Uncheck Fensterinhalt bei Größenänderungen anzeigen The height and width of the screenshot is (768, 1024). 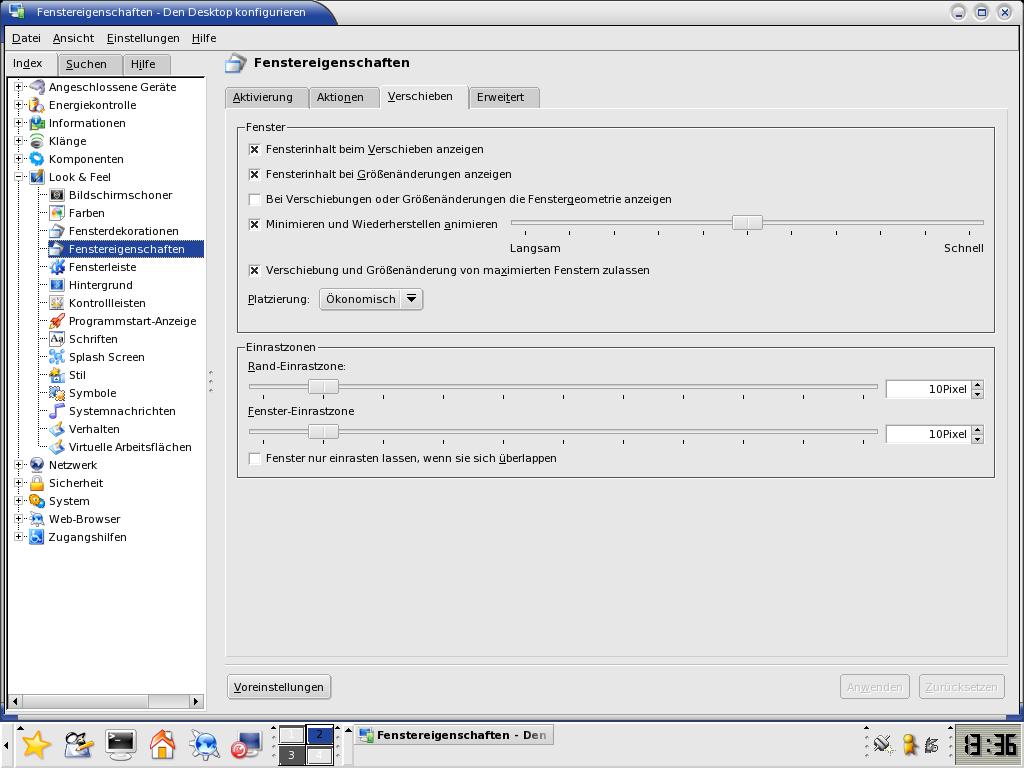click(255, 174)
